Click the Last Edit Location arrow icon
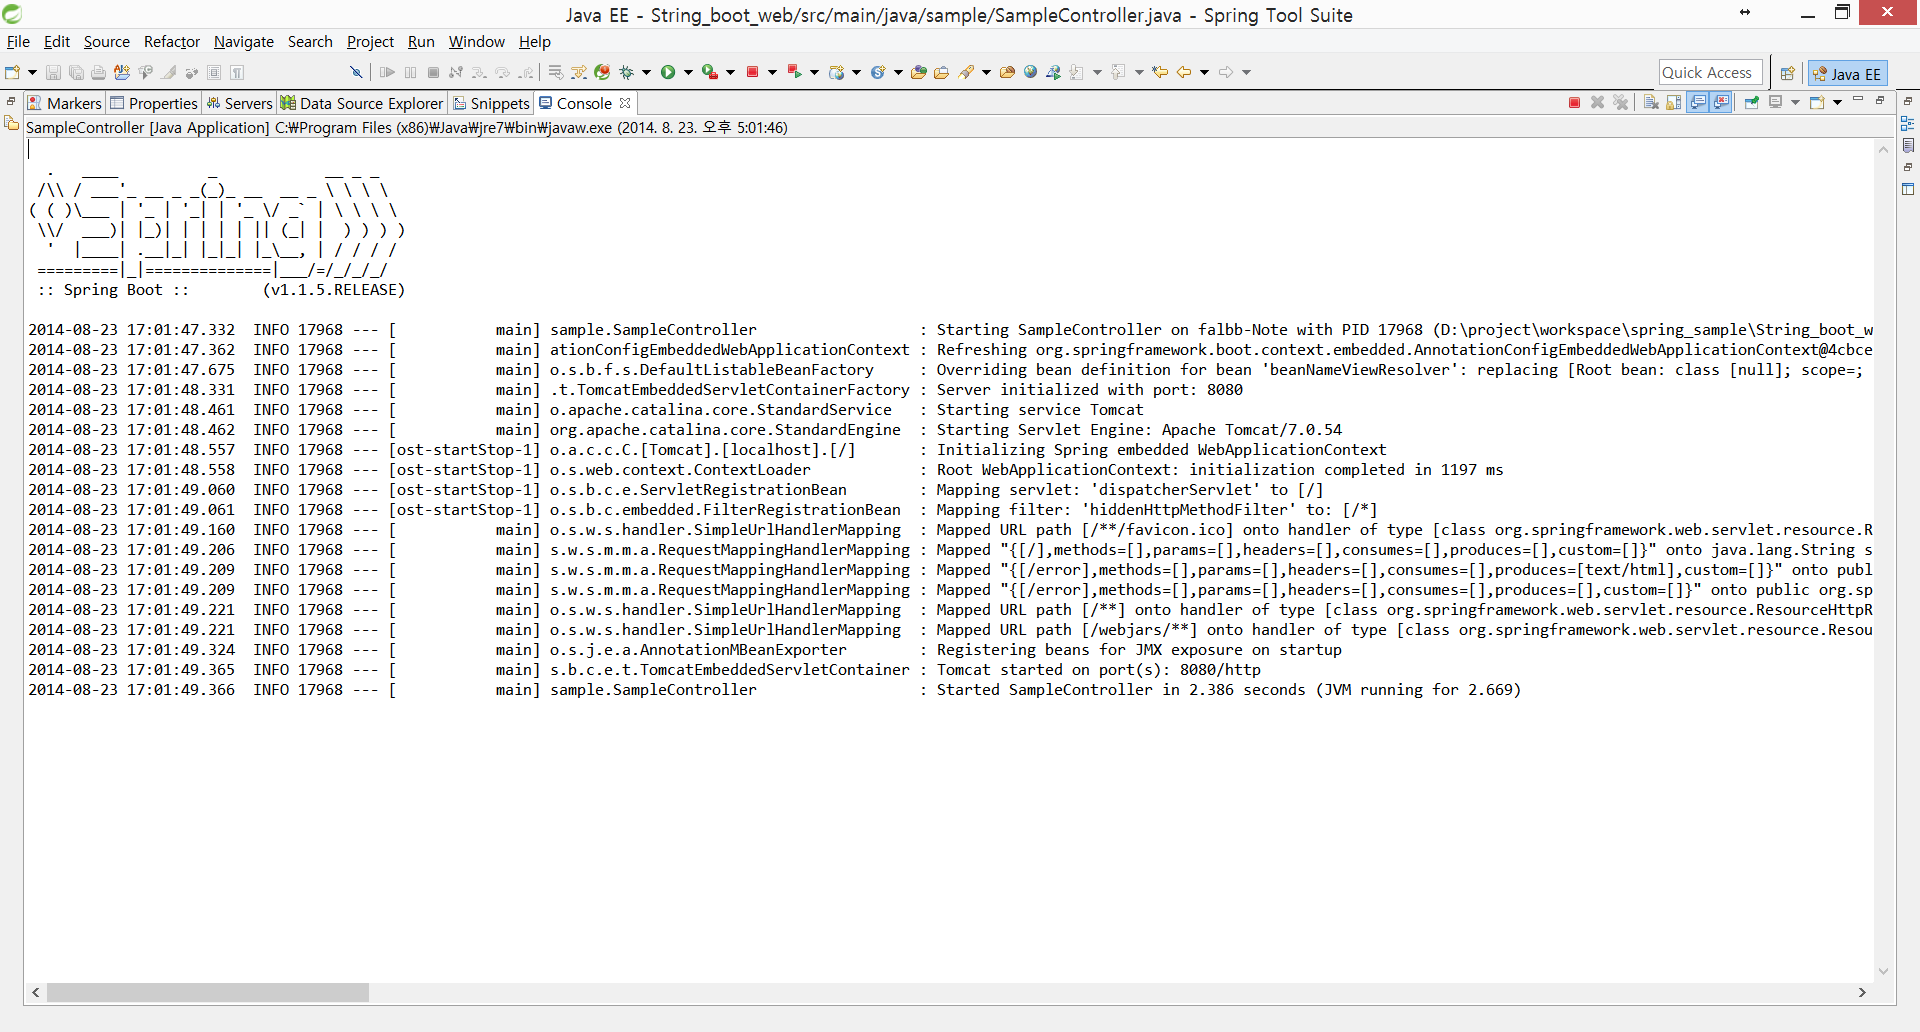Image resolution: width=1920 pixels, height=1032 pixels. [x=1160, y=72]
